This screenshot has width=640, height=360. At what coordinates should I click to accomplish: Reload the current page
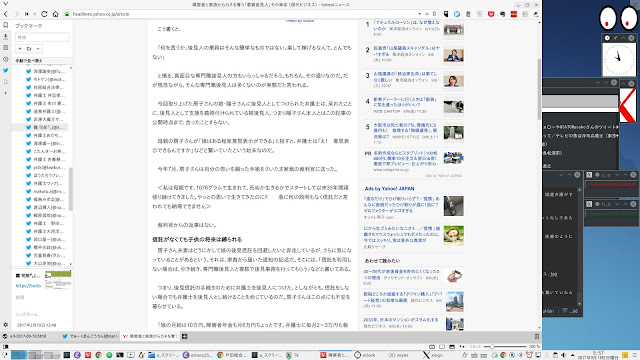pyautogui.click(x=44, y=14)
